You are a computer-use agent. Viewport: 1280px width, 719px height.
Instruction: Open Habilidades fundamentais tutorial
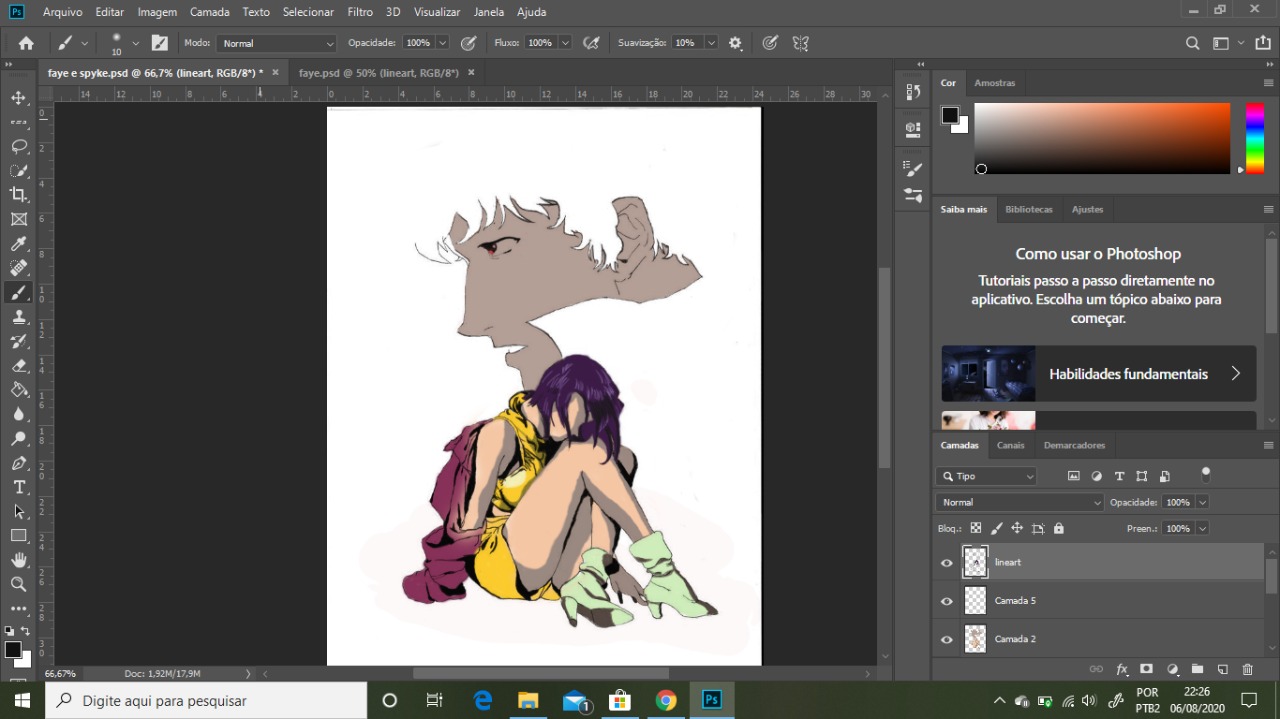click(x=1098, y=374)
